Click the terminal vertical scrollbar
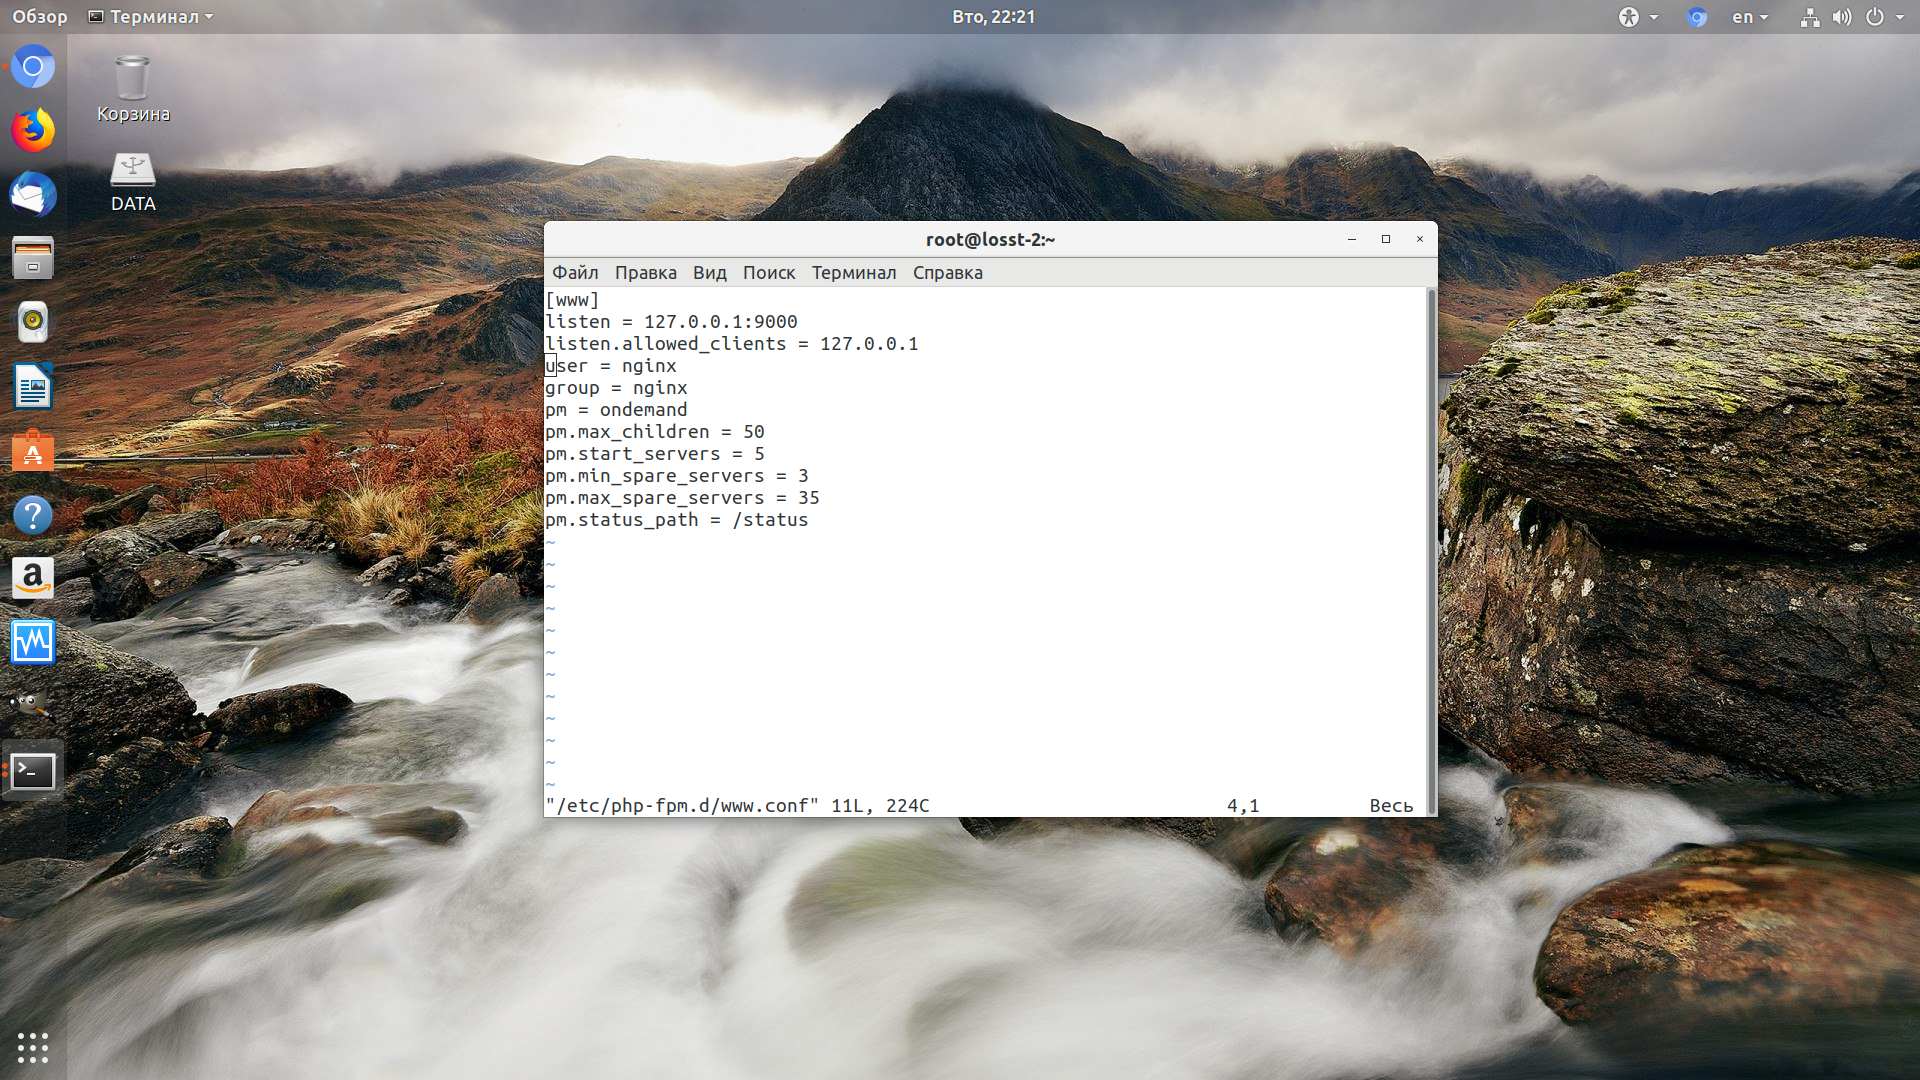The height and width of the screenshot is (1080, 1920). 1431,550
